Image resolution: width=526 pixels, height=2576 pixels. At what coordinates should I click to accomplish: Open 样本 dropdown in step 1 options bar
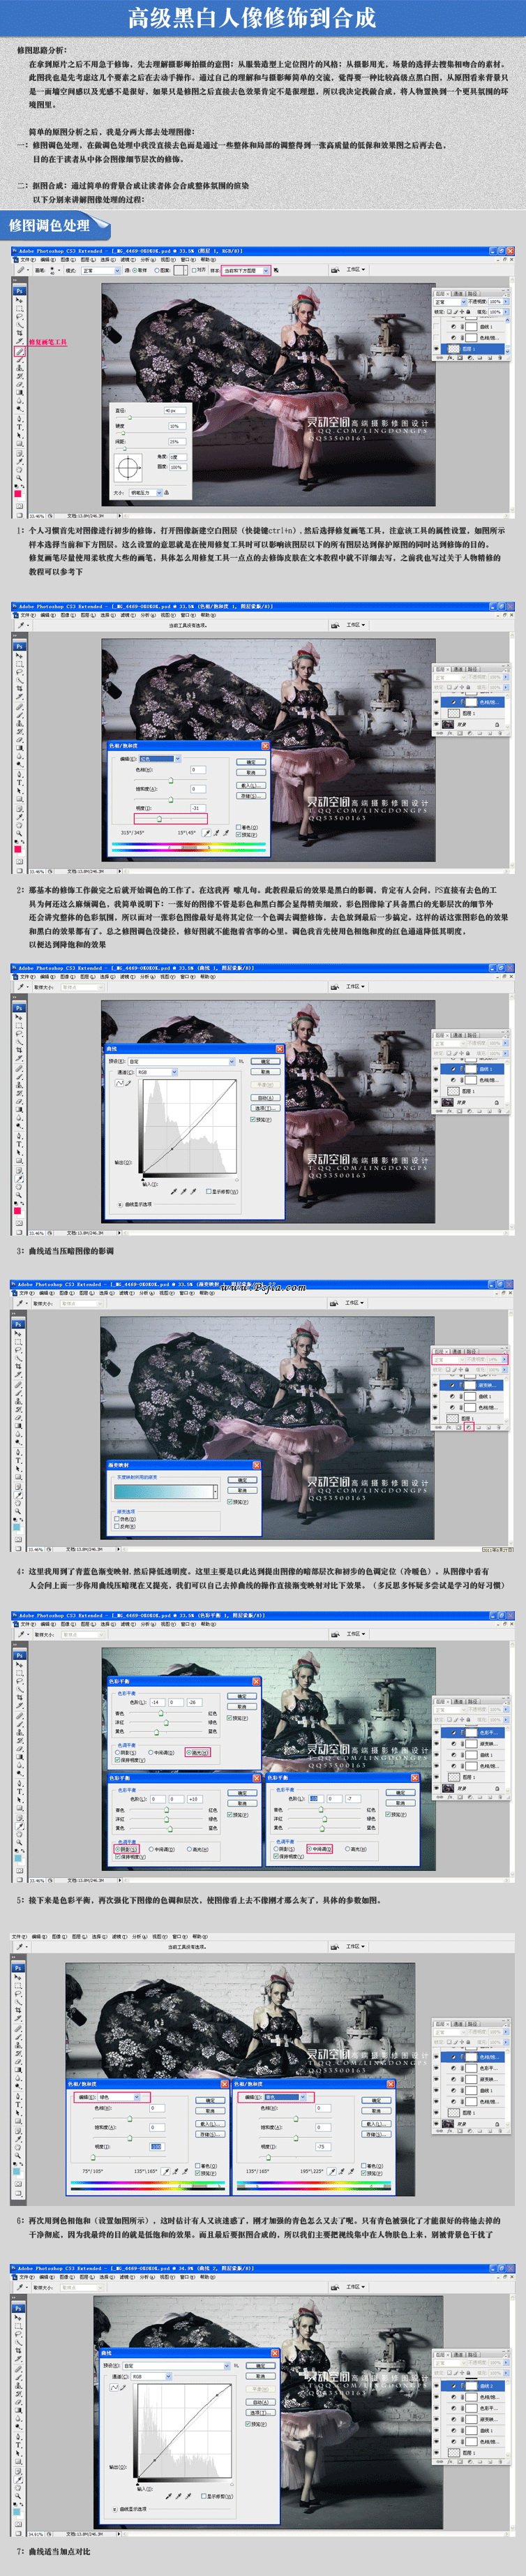pos(246,271)
